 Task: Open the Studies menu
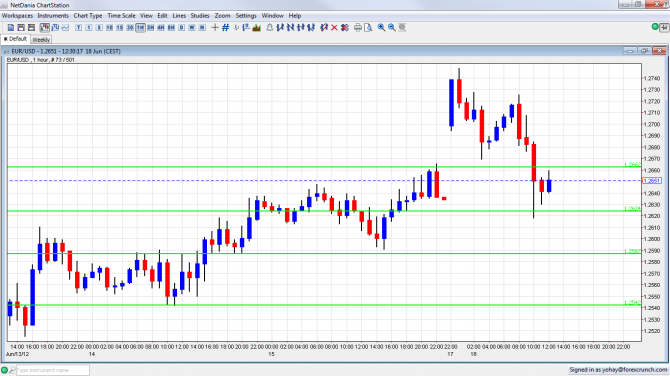coord(200,15)
